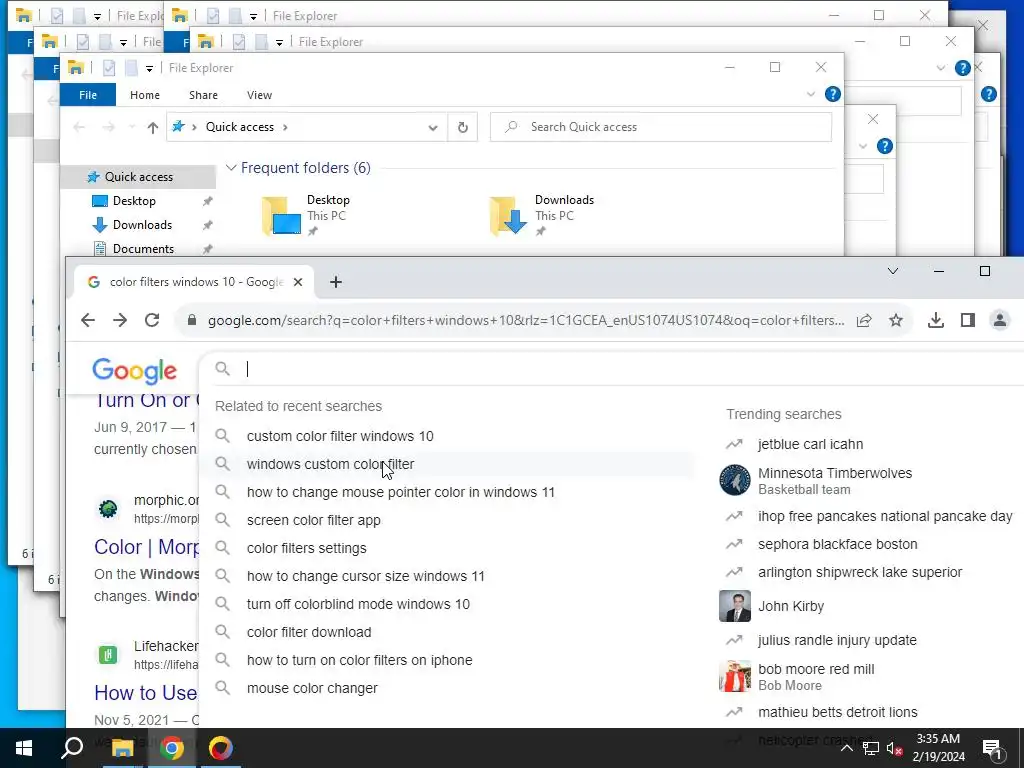
Task: Select the color filters windows 10 tab
Action: click(x=195, y=282)
